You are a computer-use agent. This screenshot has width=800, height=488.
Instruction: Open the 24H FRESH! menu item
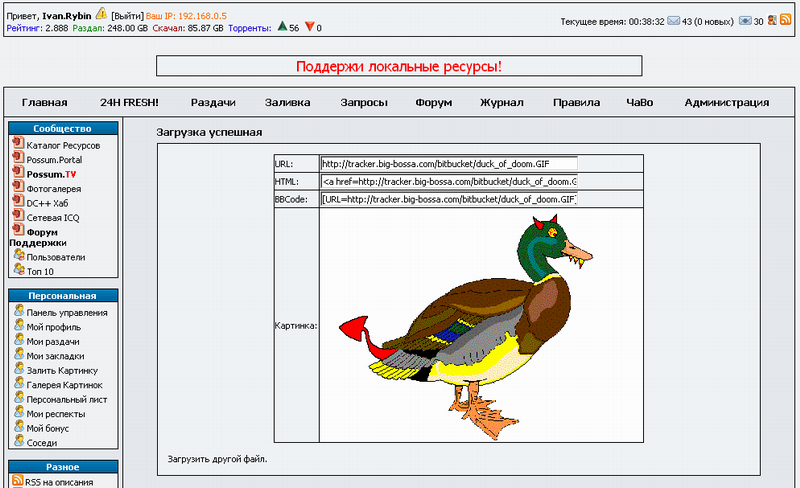pos(129,103)
